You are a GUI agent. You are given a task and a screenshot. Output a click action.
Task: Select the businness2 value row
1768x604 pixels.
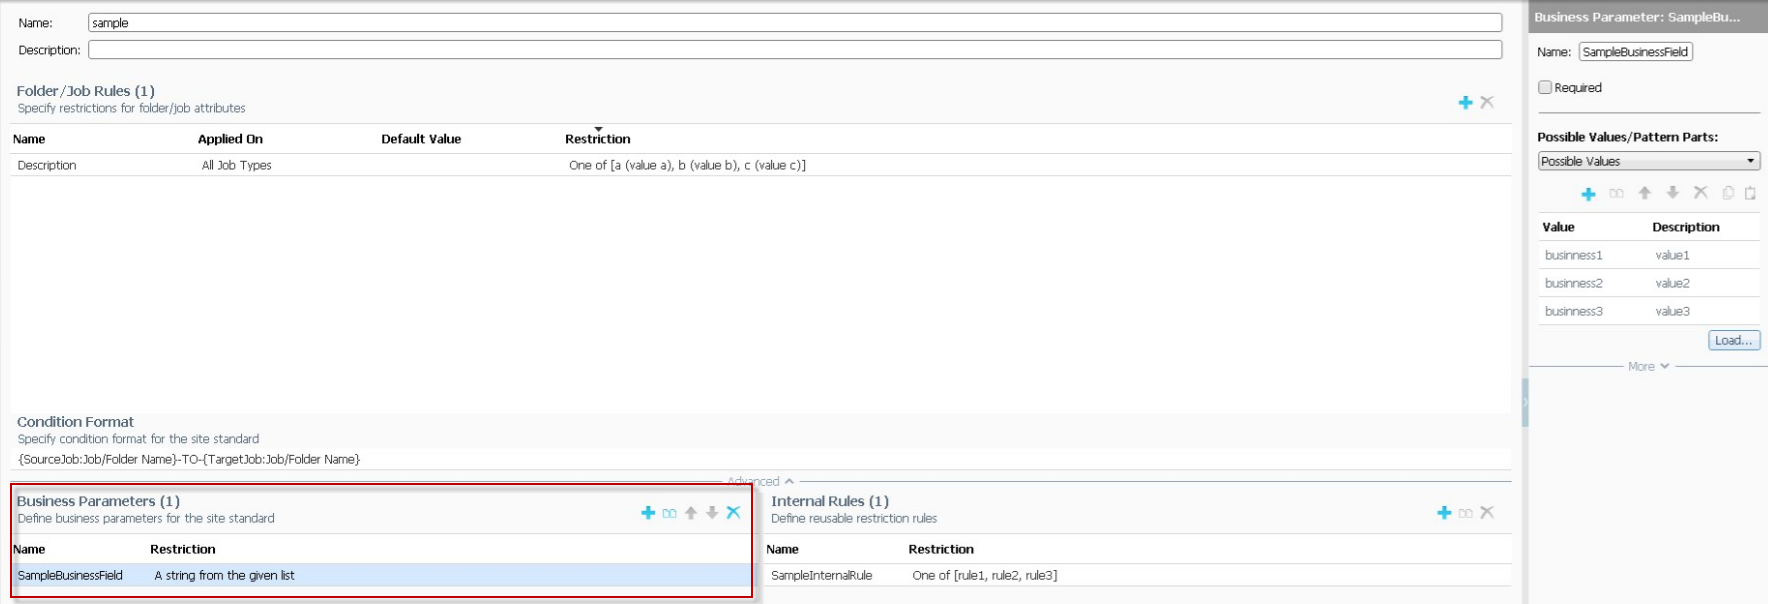tap(1649, 283)
